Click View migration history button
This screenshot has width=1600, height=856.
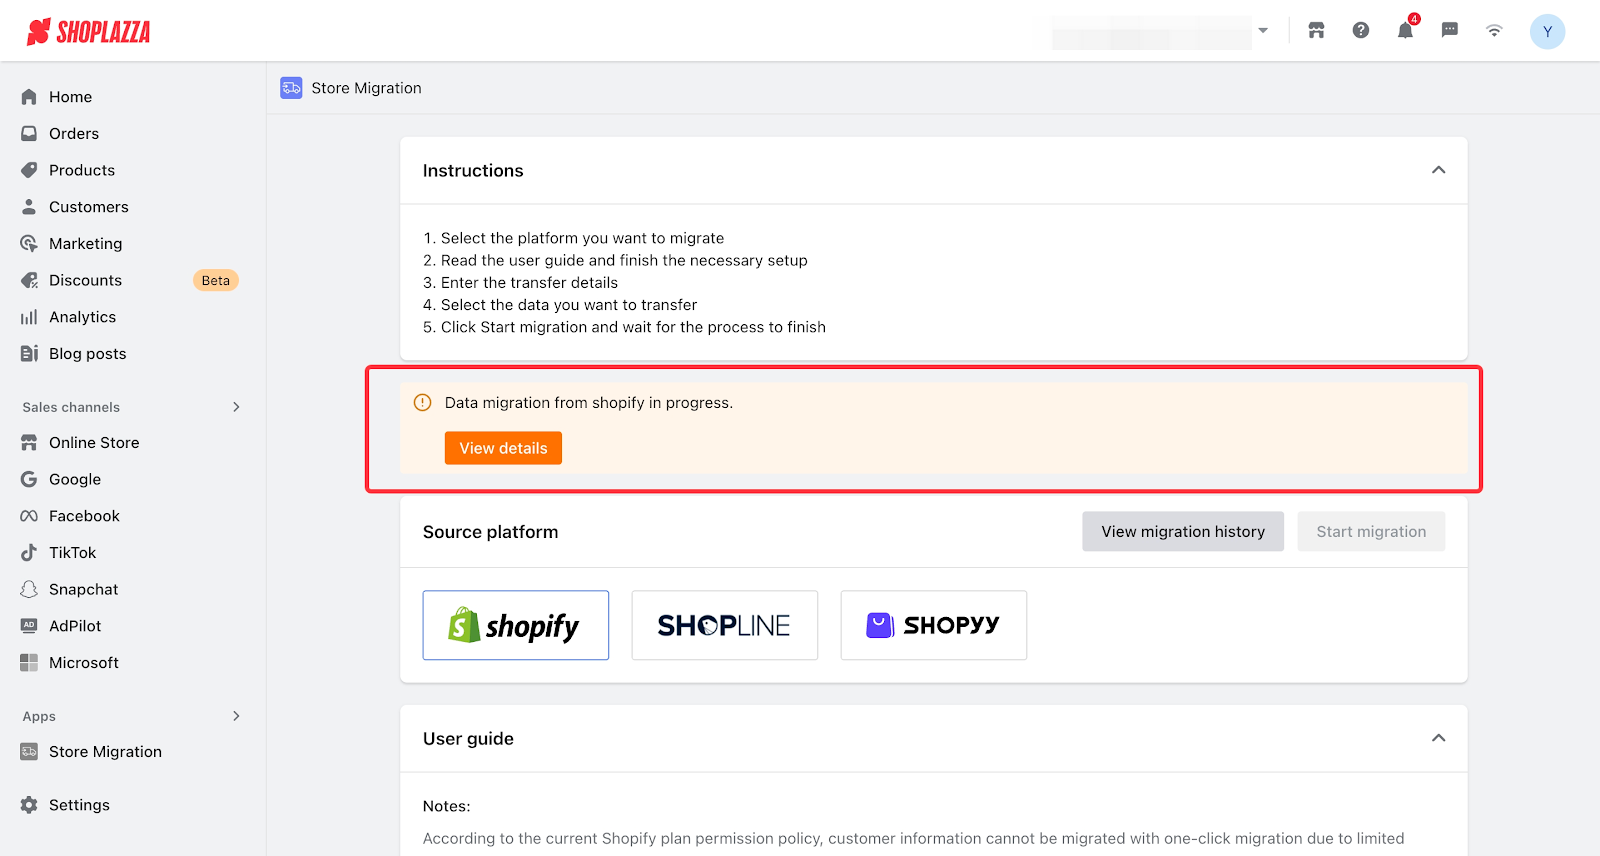pyautogui.click(x=1183, y=532)
